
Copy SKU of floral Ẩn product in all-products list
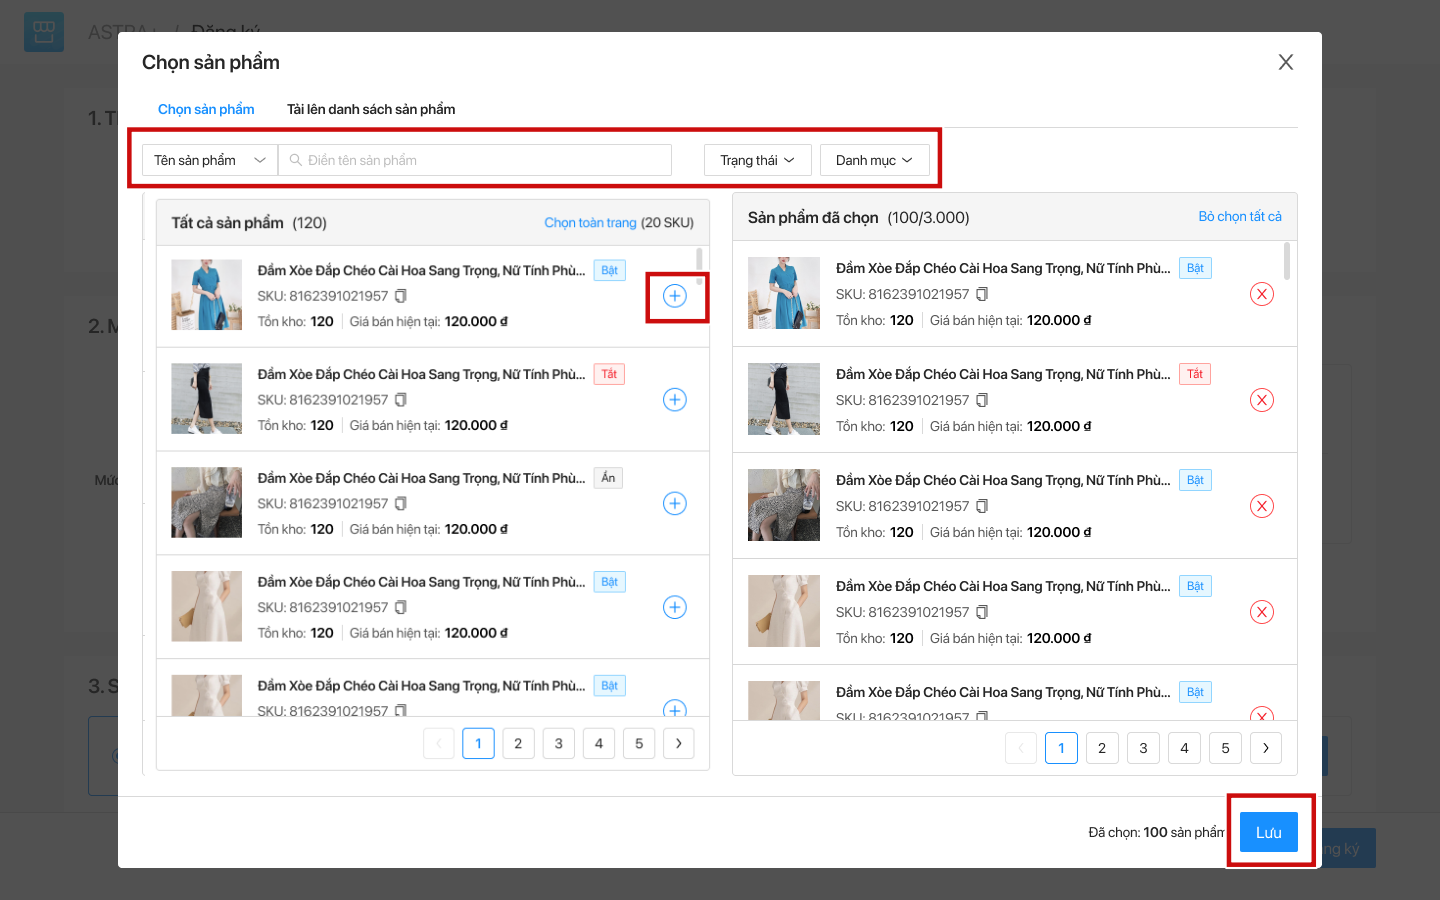click(401, 504)
